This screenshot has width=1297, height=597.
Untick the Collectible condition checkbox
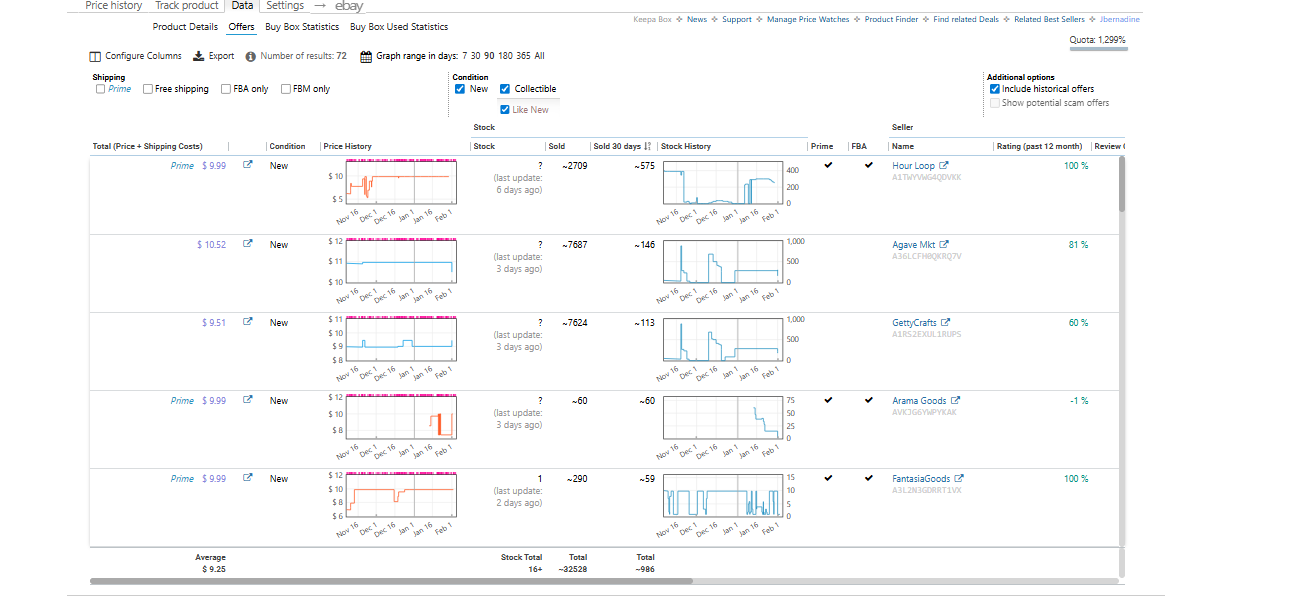coord(505,89)
